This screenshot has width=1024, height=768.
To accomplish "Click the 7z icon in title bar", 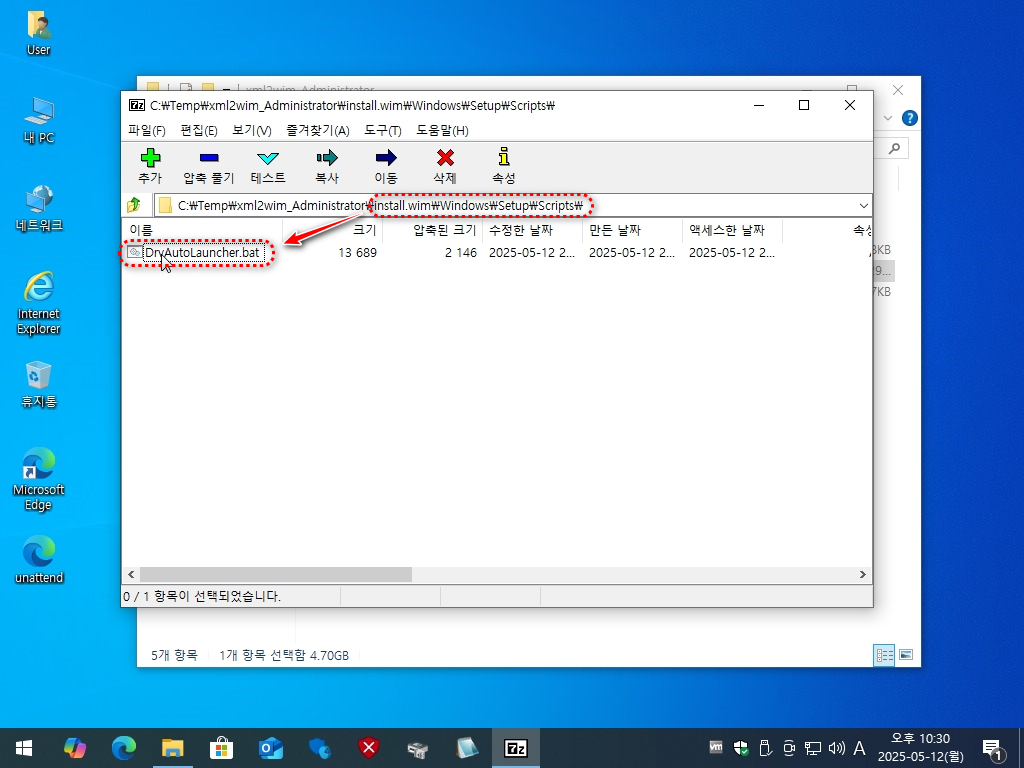I will [x=137, y=105].
